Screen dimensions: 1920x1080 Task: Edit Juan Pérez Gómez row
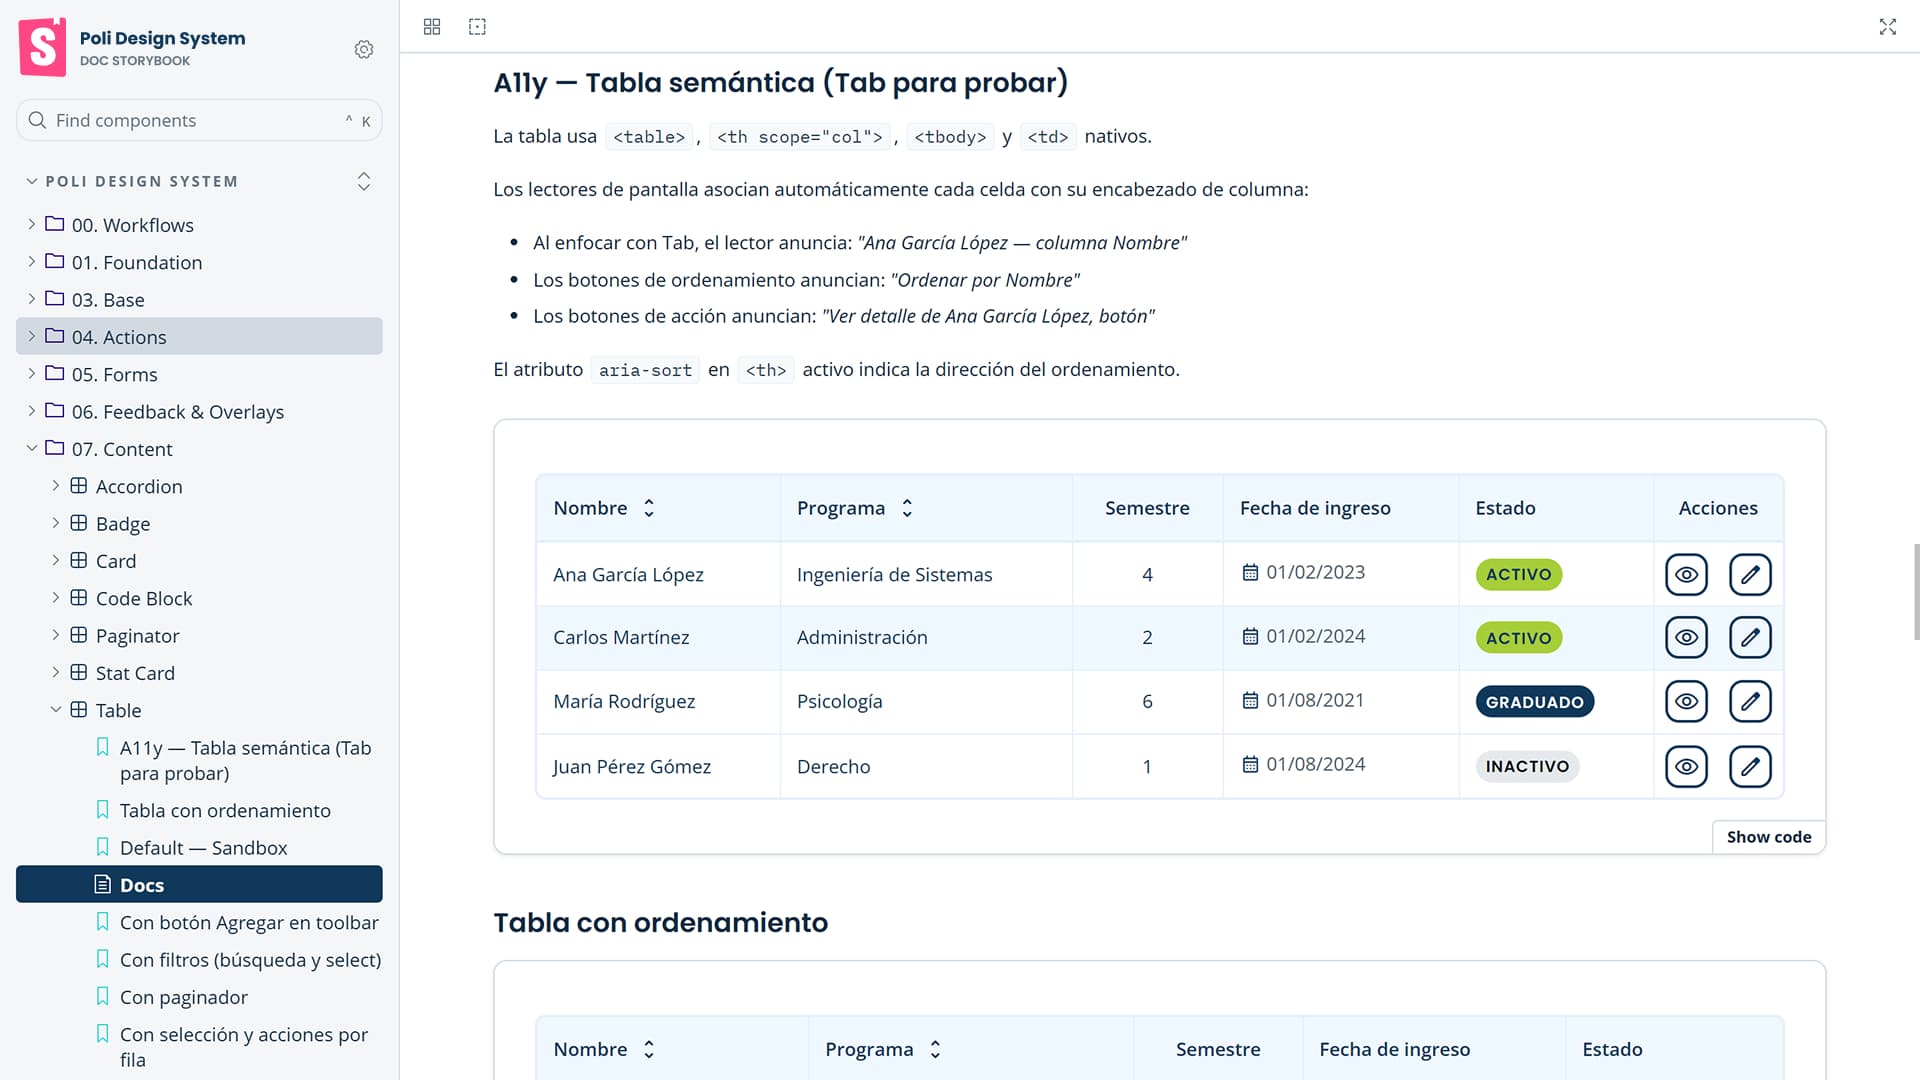click(x=1750, y=766)
